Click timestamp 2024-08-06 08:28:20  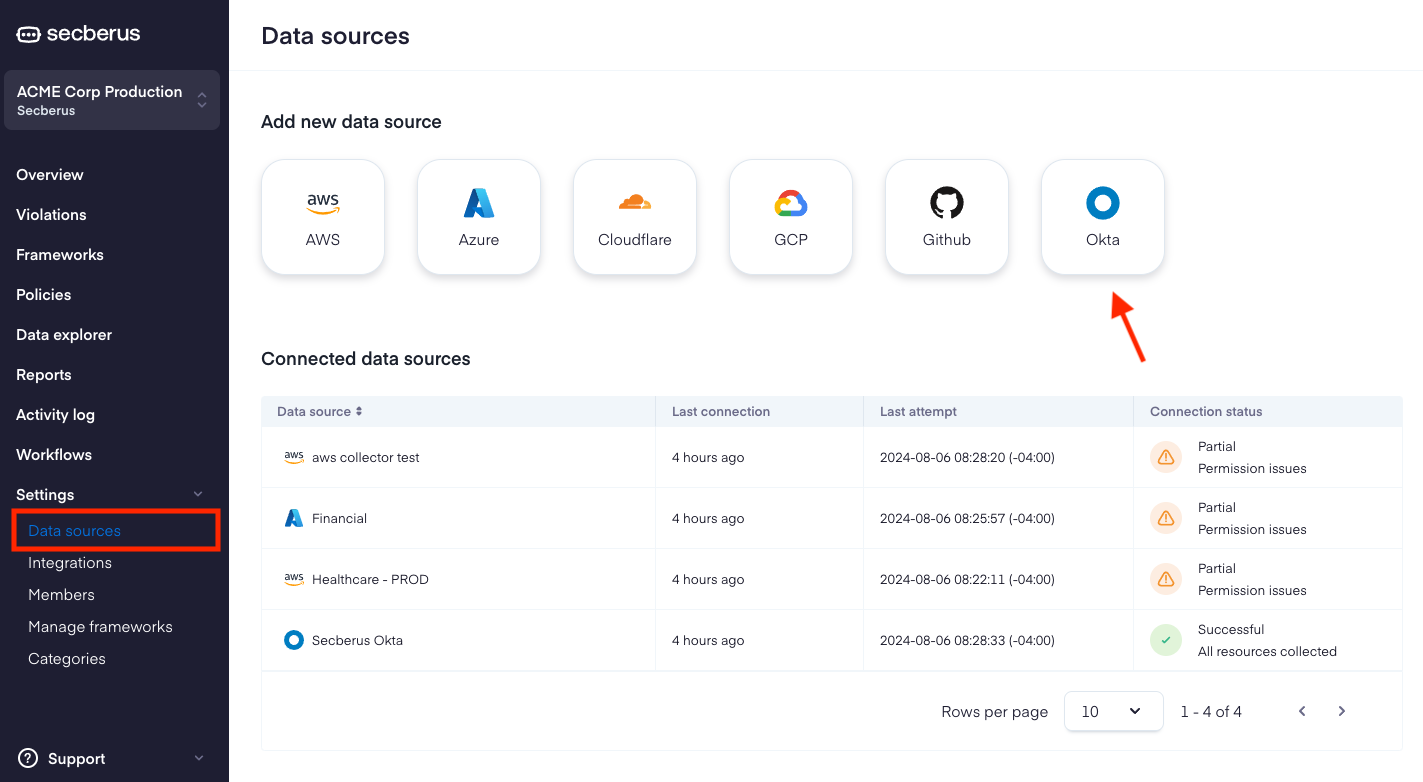click(967, 457)
